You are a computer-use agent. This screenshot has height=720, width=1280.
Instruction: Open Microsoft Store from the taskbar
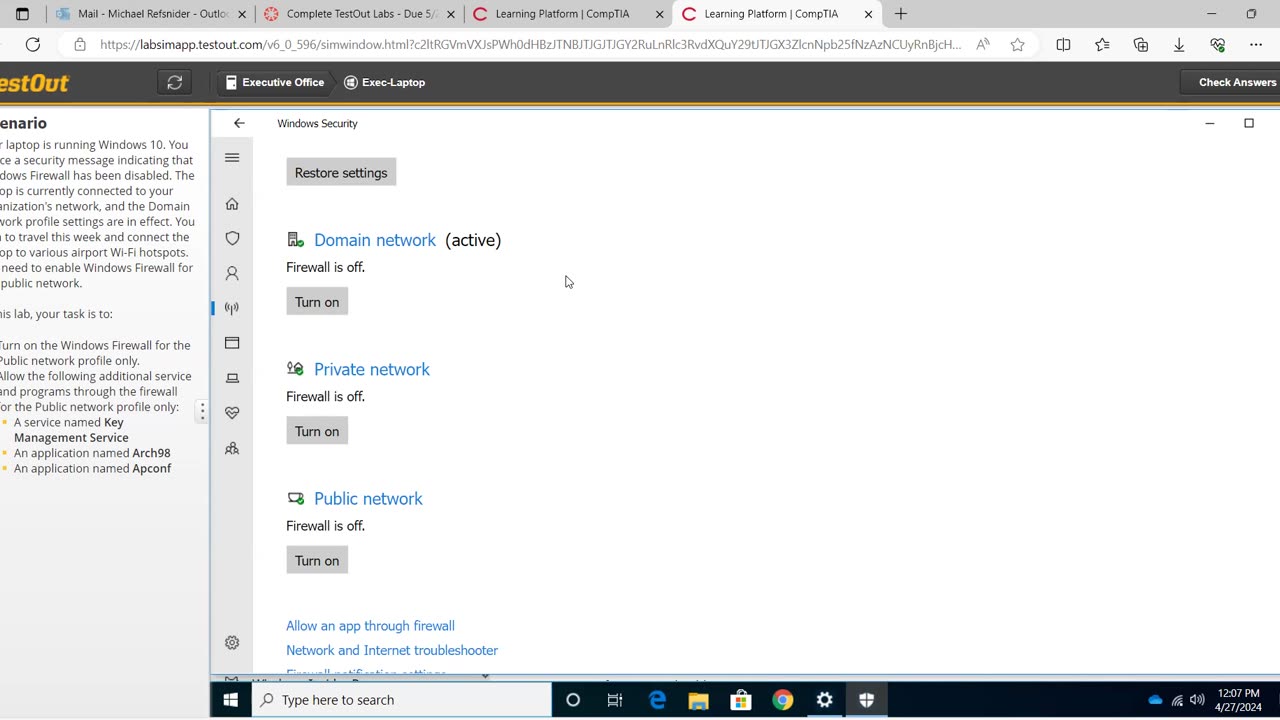741,700
